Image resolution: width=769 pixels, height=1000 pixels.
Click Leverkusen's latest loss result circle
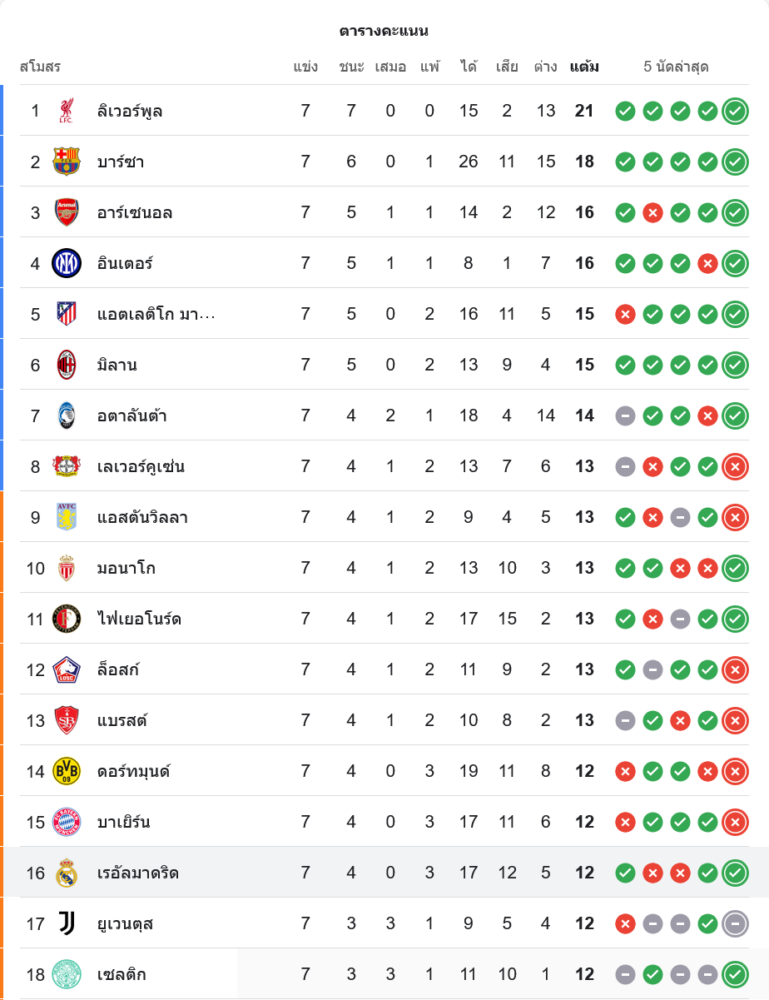735,466
